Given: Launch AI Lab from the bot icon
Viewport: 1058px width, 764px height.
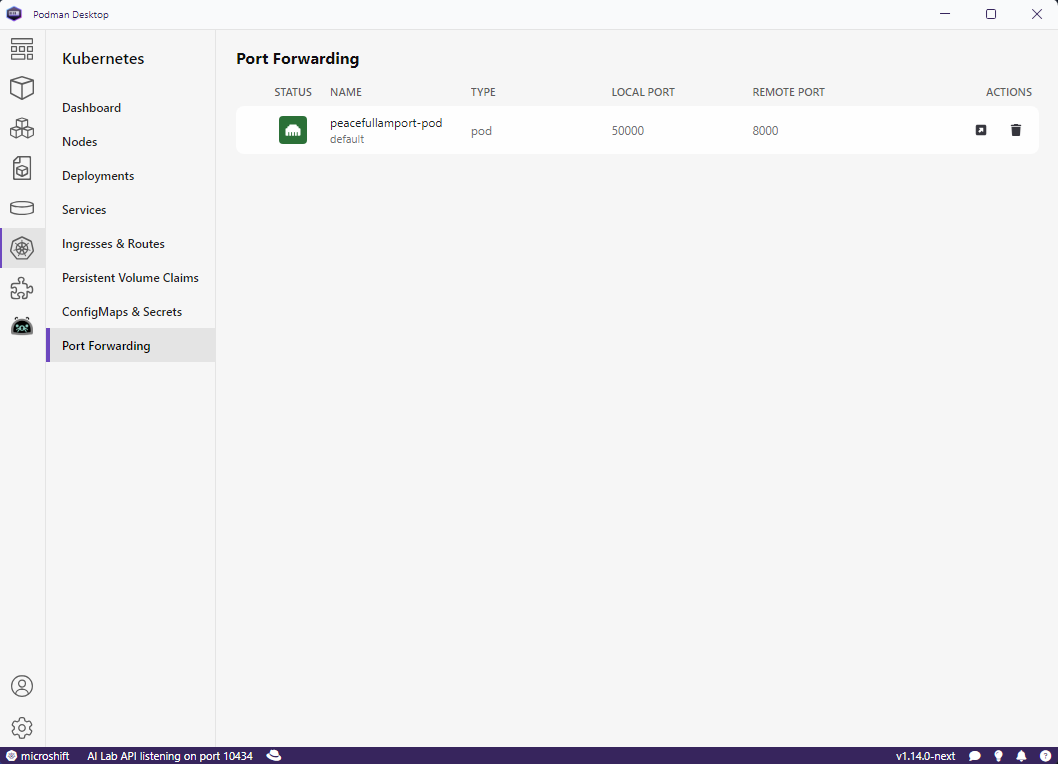Looking at the screenshot, I should click(x=22, y=325).
